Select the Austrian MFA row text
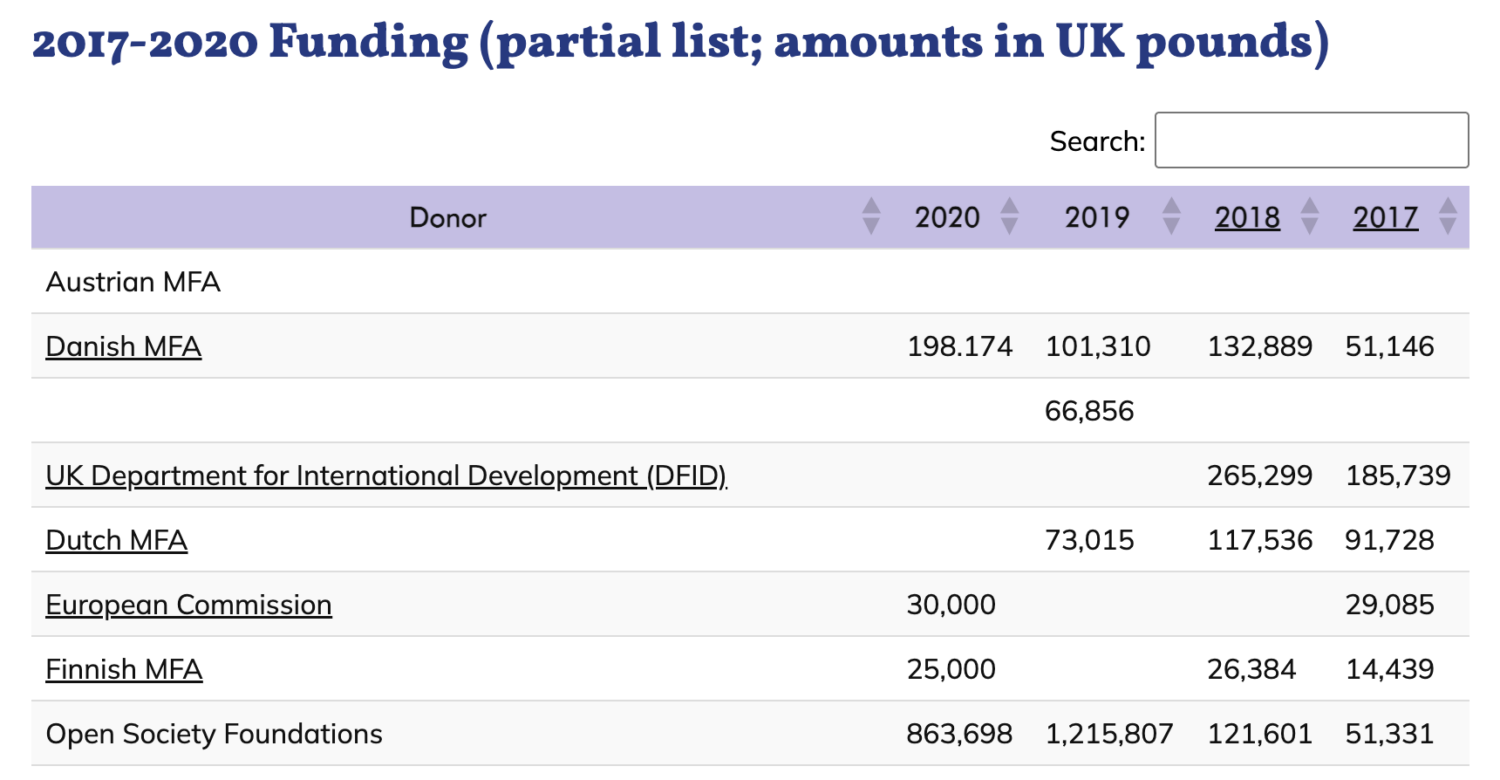 point(133,282)
